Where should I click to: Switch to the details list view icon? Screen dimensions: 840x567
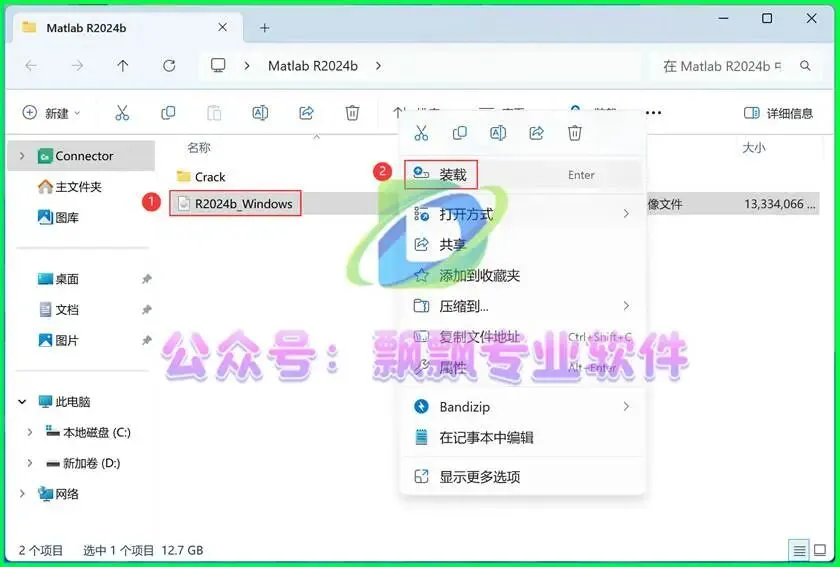(799, 550)
